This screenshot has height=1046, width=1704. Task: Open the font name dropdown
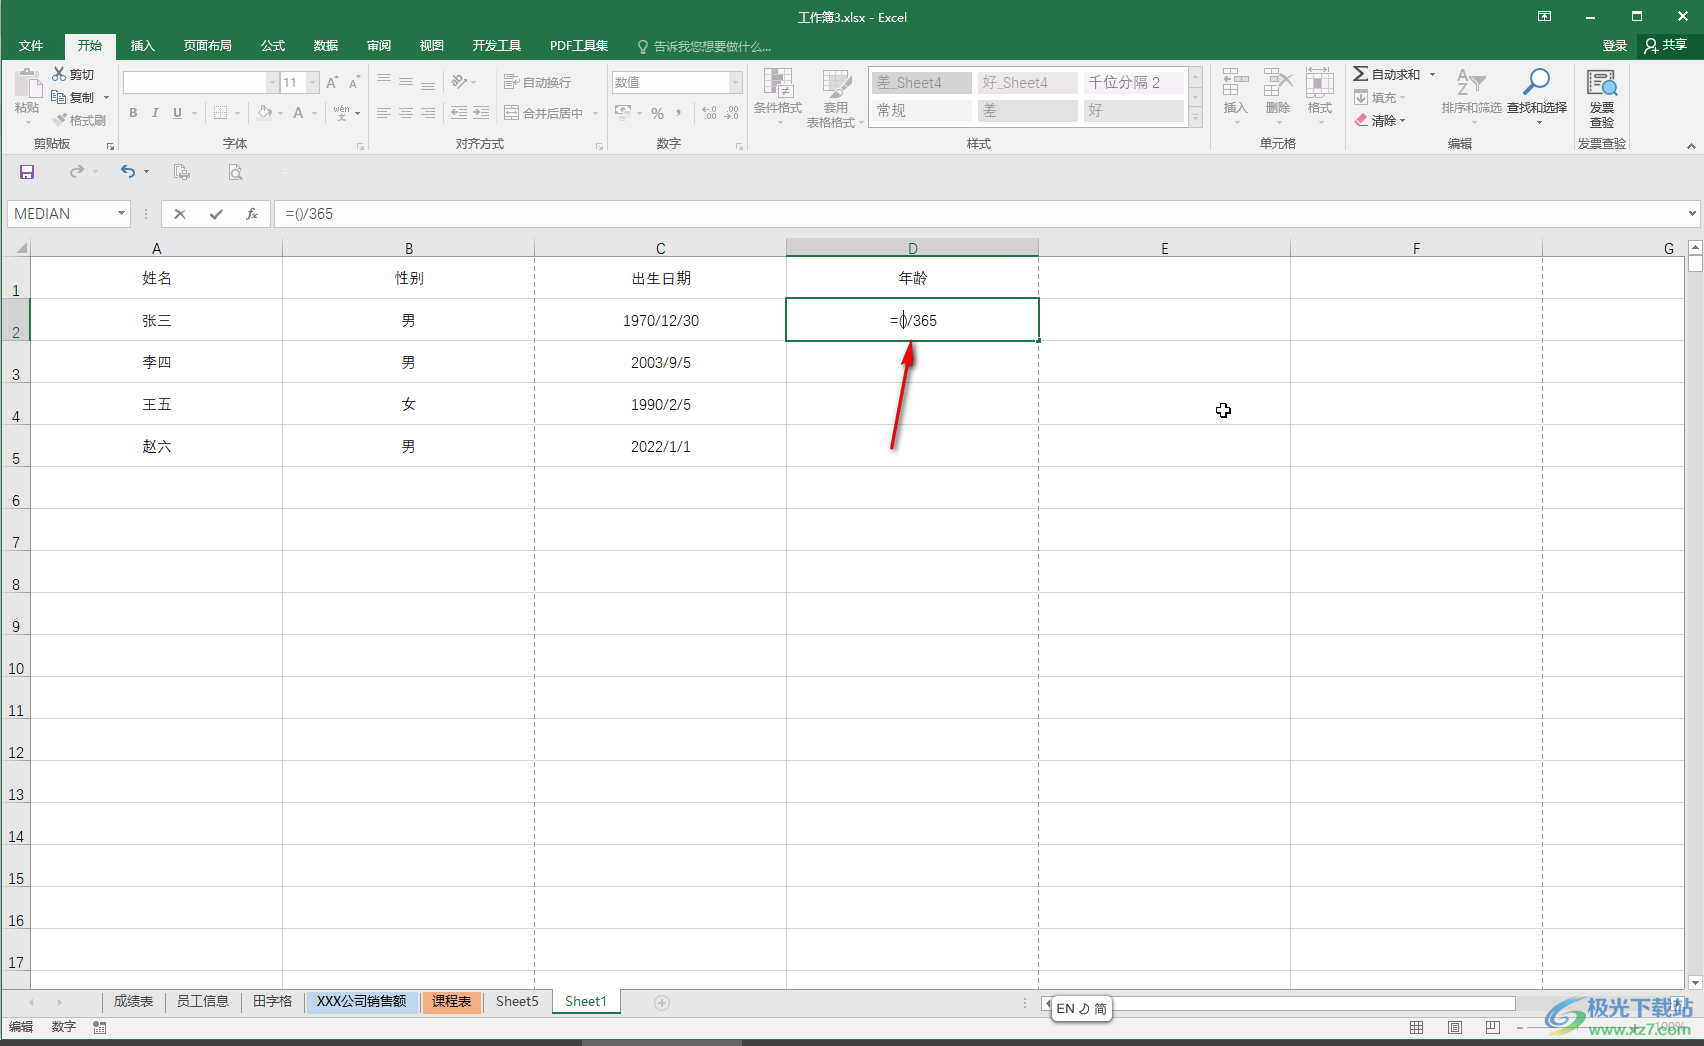(x=272, y=82)
